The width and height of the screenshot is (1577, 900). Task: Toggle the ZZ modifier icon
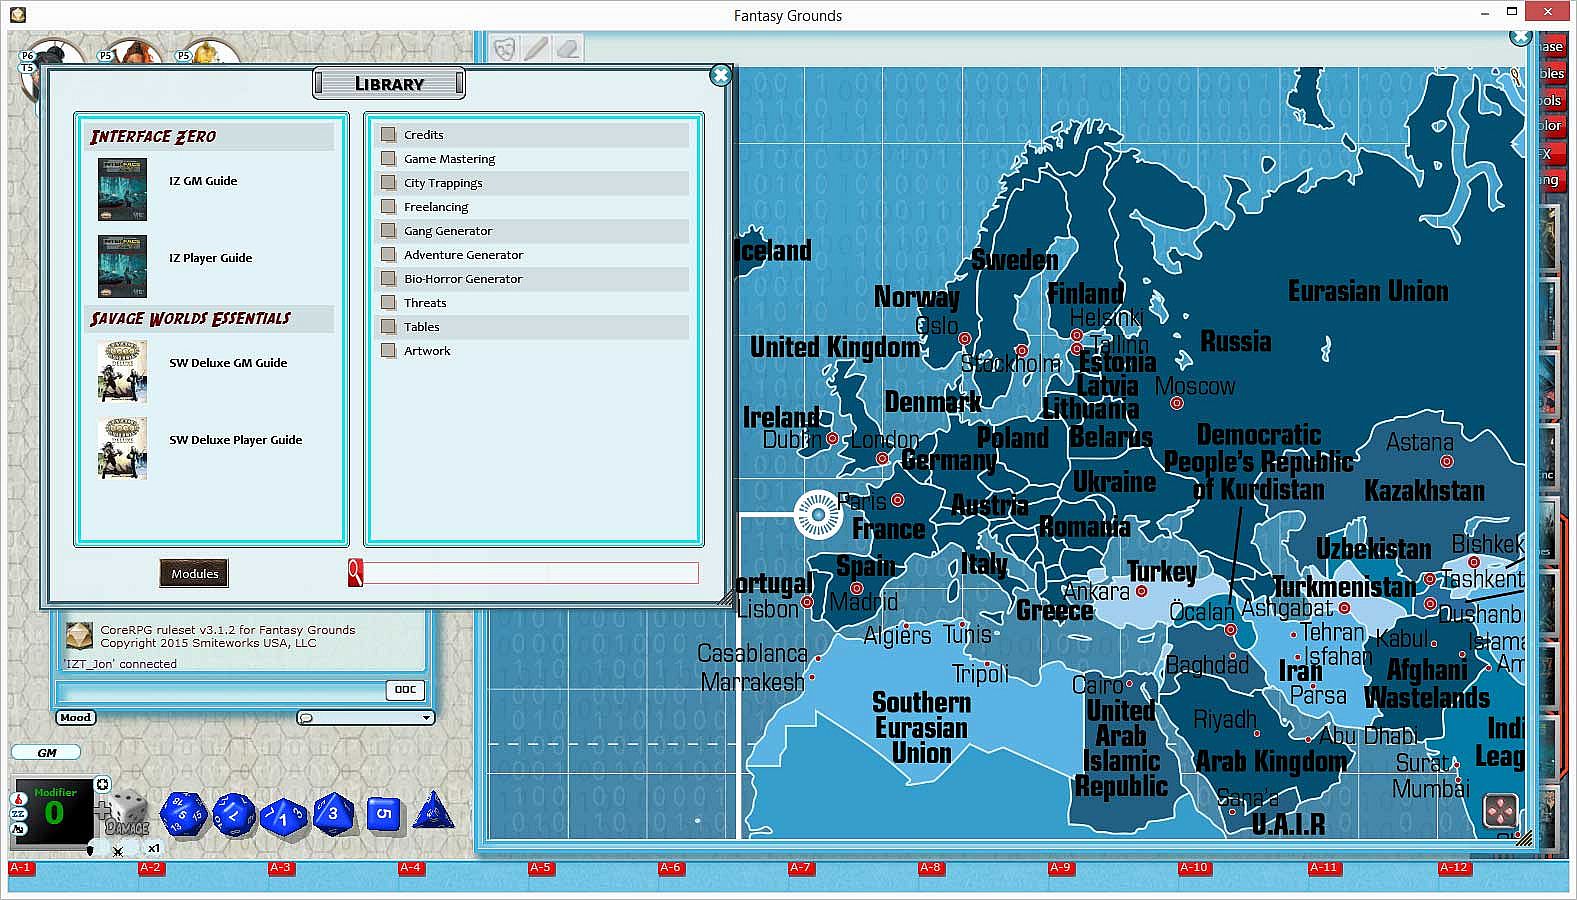click(x=18, y=814)
